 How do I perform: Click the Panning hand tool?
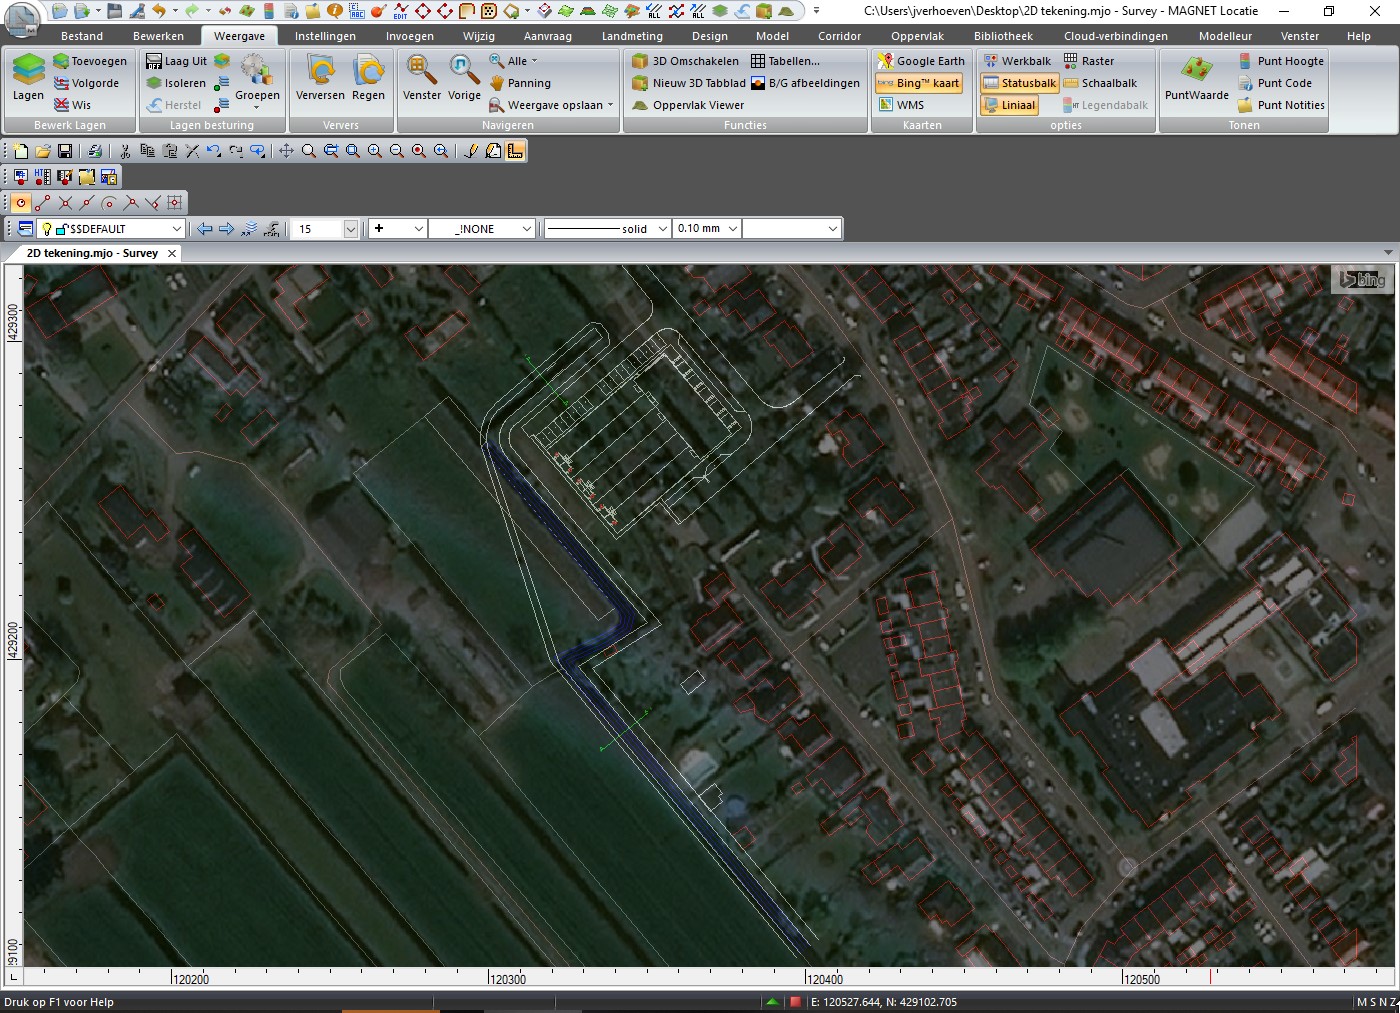coord(520,83)
